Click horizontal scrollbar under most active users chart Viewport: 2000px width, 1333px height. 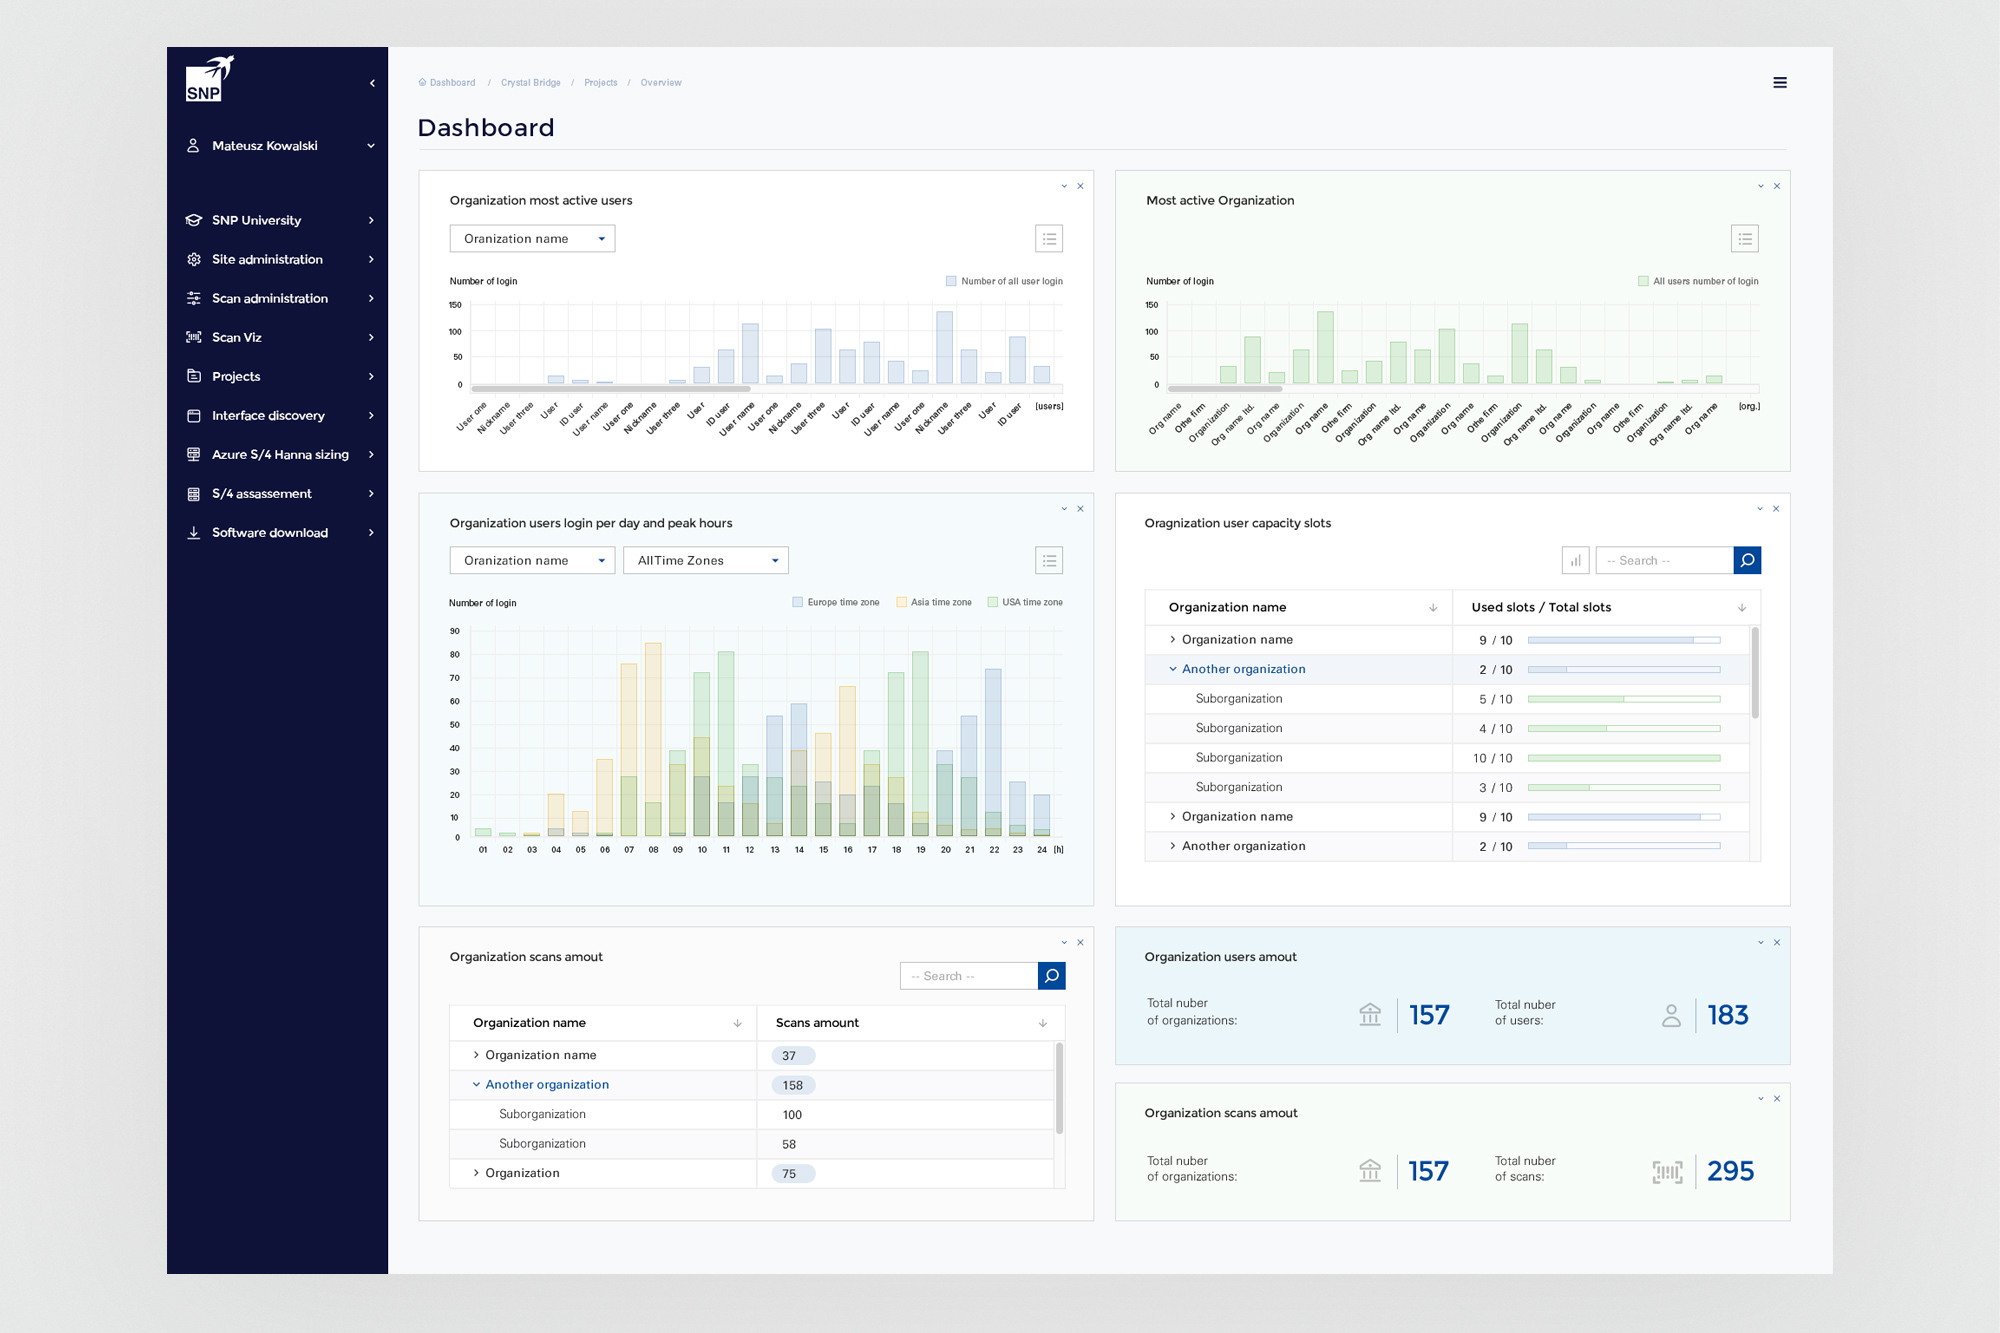tap(610, 388)
